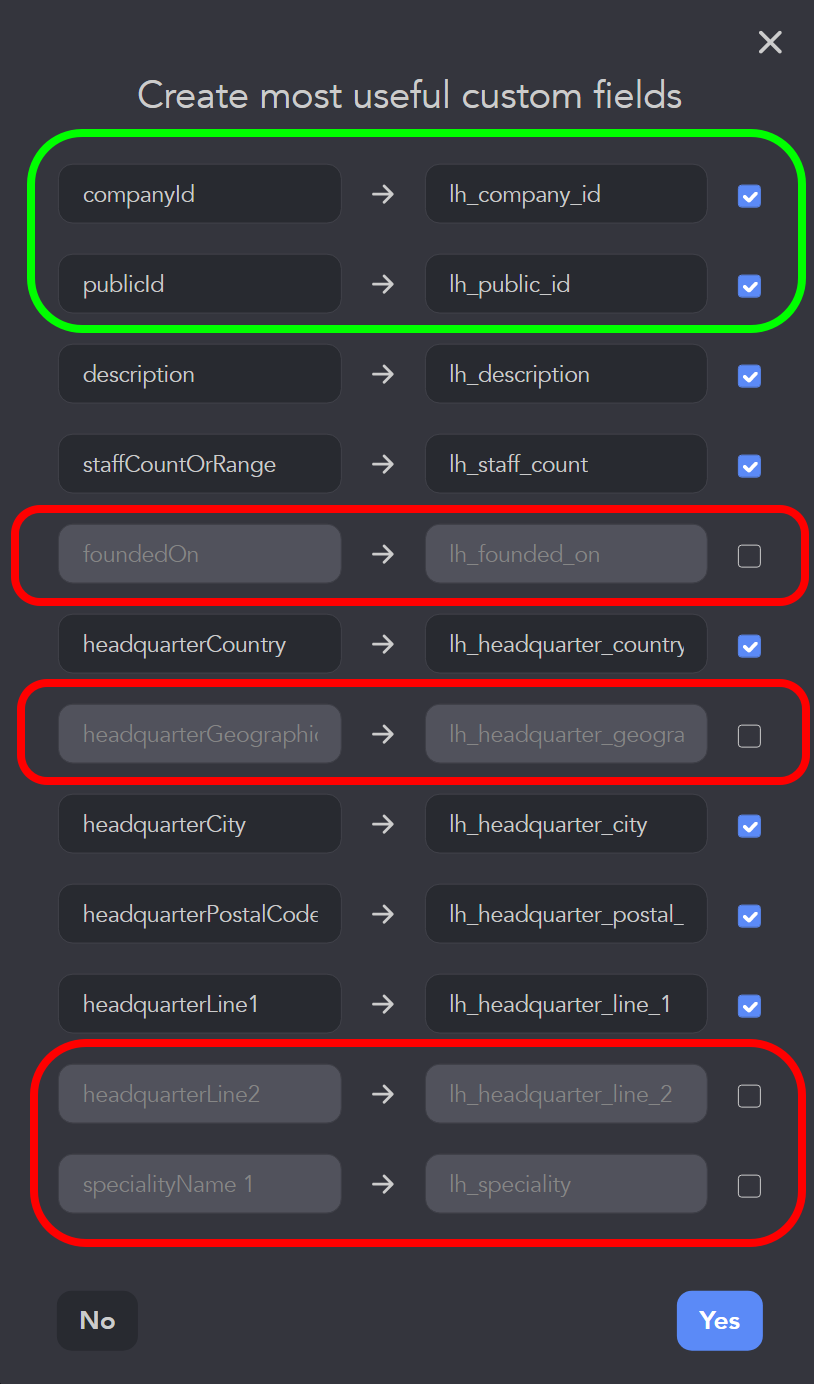The image size is (814, 1384).
Task: Uncheck the description field checkbox
Action: click(x=749, y=376)
